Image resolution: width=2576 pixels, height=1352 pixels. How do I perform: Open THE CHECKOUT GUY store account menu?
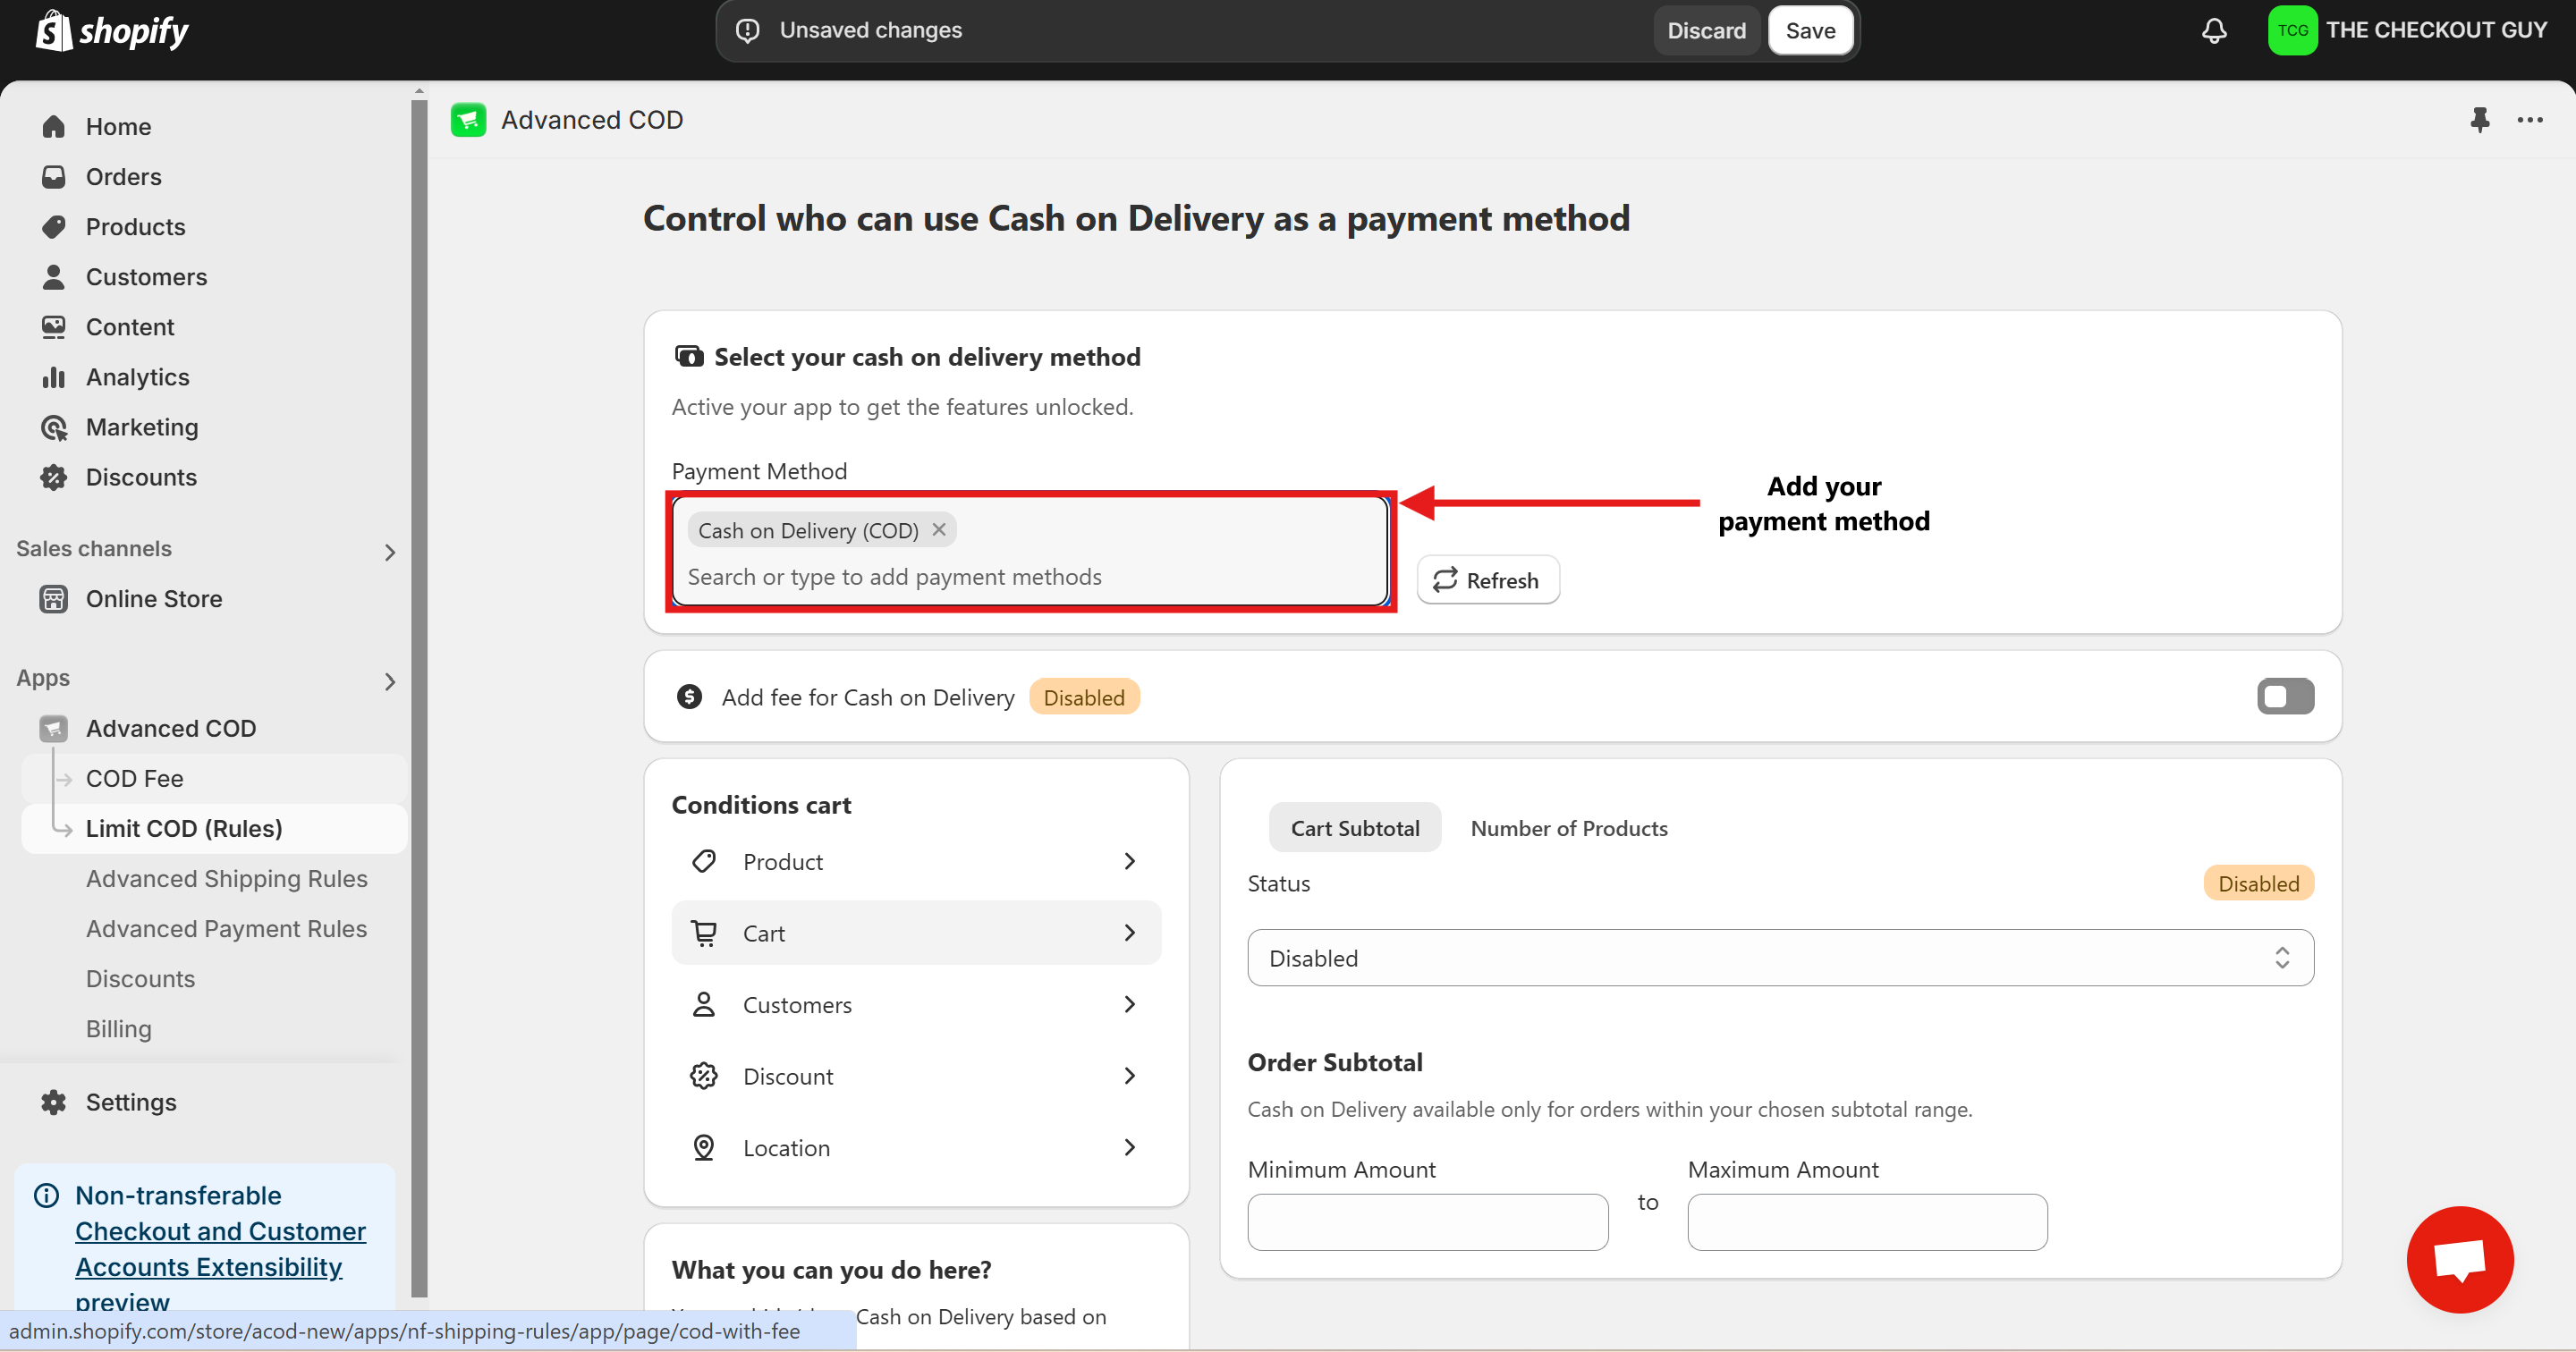point(2408,30)
